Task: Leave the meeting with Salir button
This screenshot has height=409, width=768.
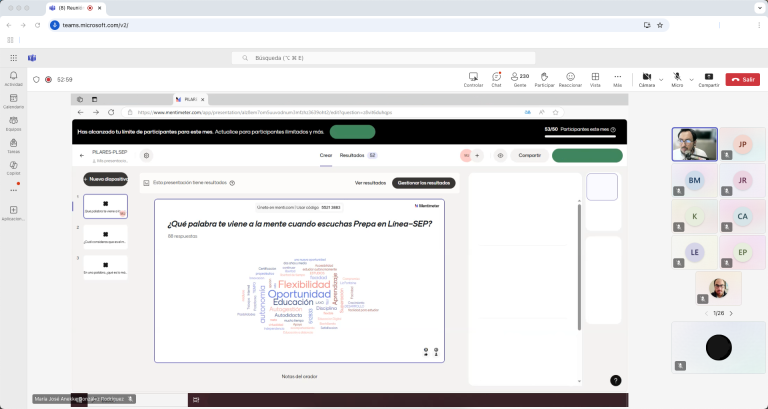Action: (x=742, y=79)
